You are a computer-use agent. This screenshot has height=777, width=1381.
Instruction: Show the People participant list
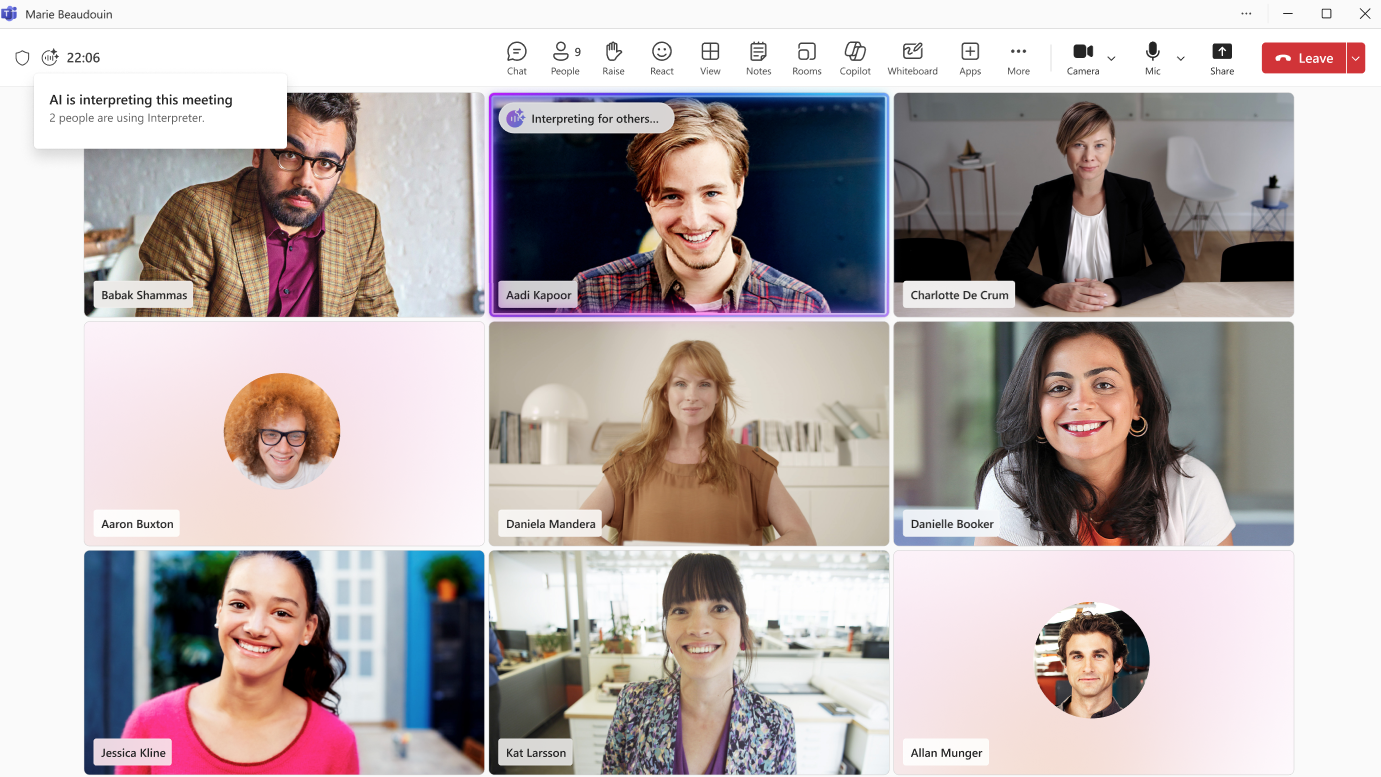[565, 58]
